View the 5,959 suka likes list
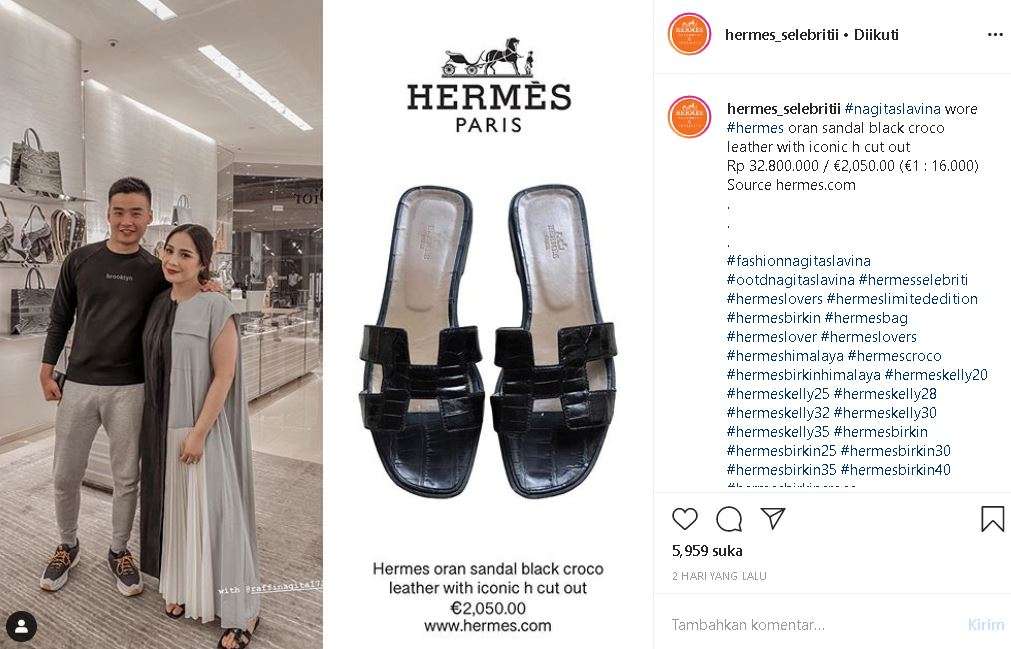 coord(707,551)
